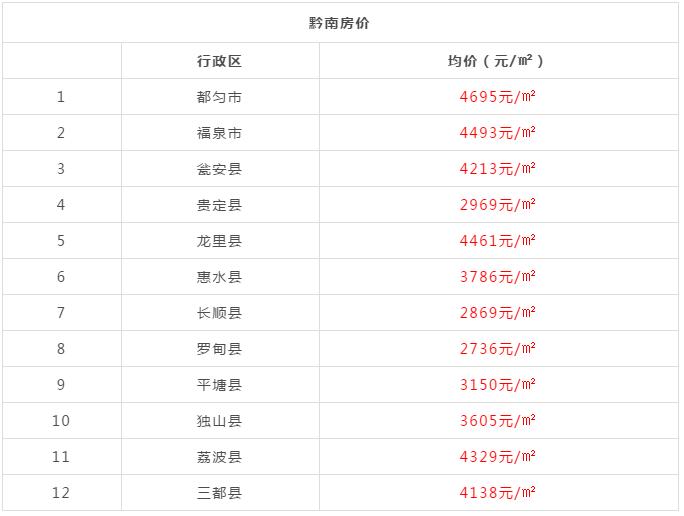
Task: Select the 长顺县 cell
Action: (x=219, y=313)
